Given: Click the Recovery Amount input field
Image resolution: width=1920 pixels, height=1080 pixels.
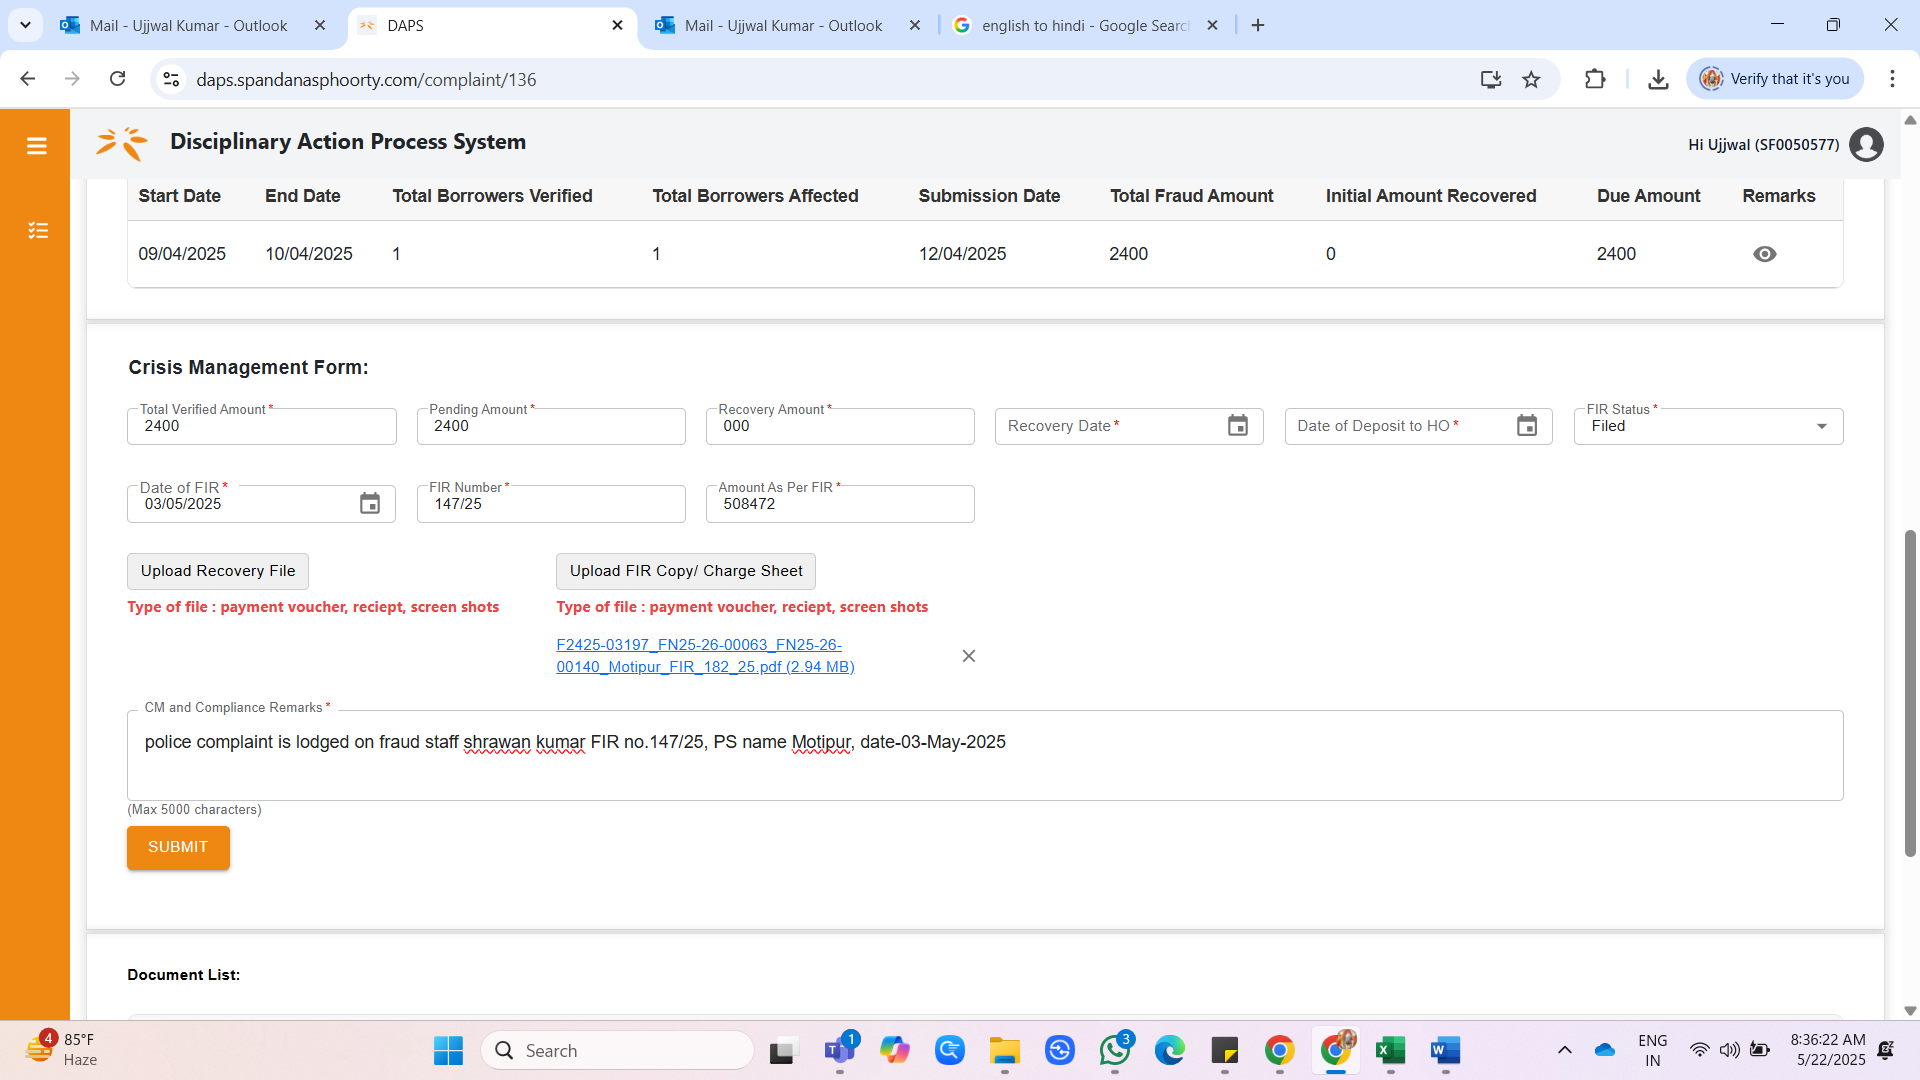Looking at the screenshot, I should [840, 427].
